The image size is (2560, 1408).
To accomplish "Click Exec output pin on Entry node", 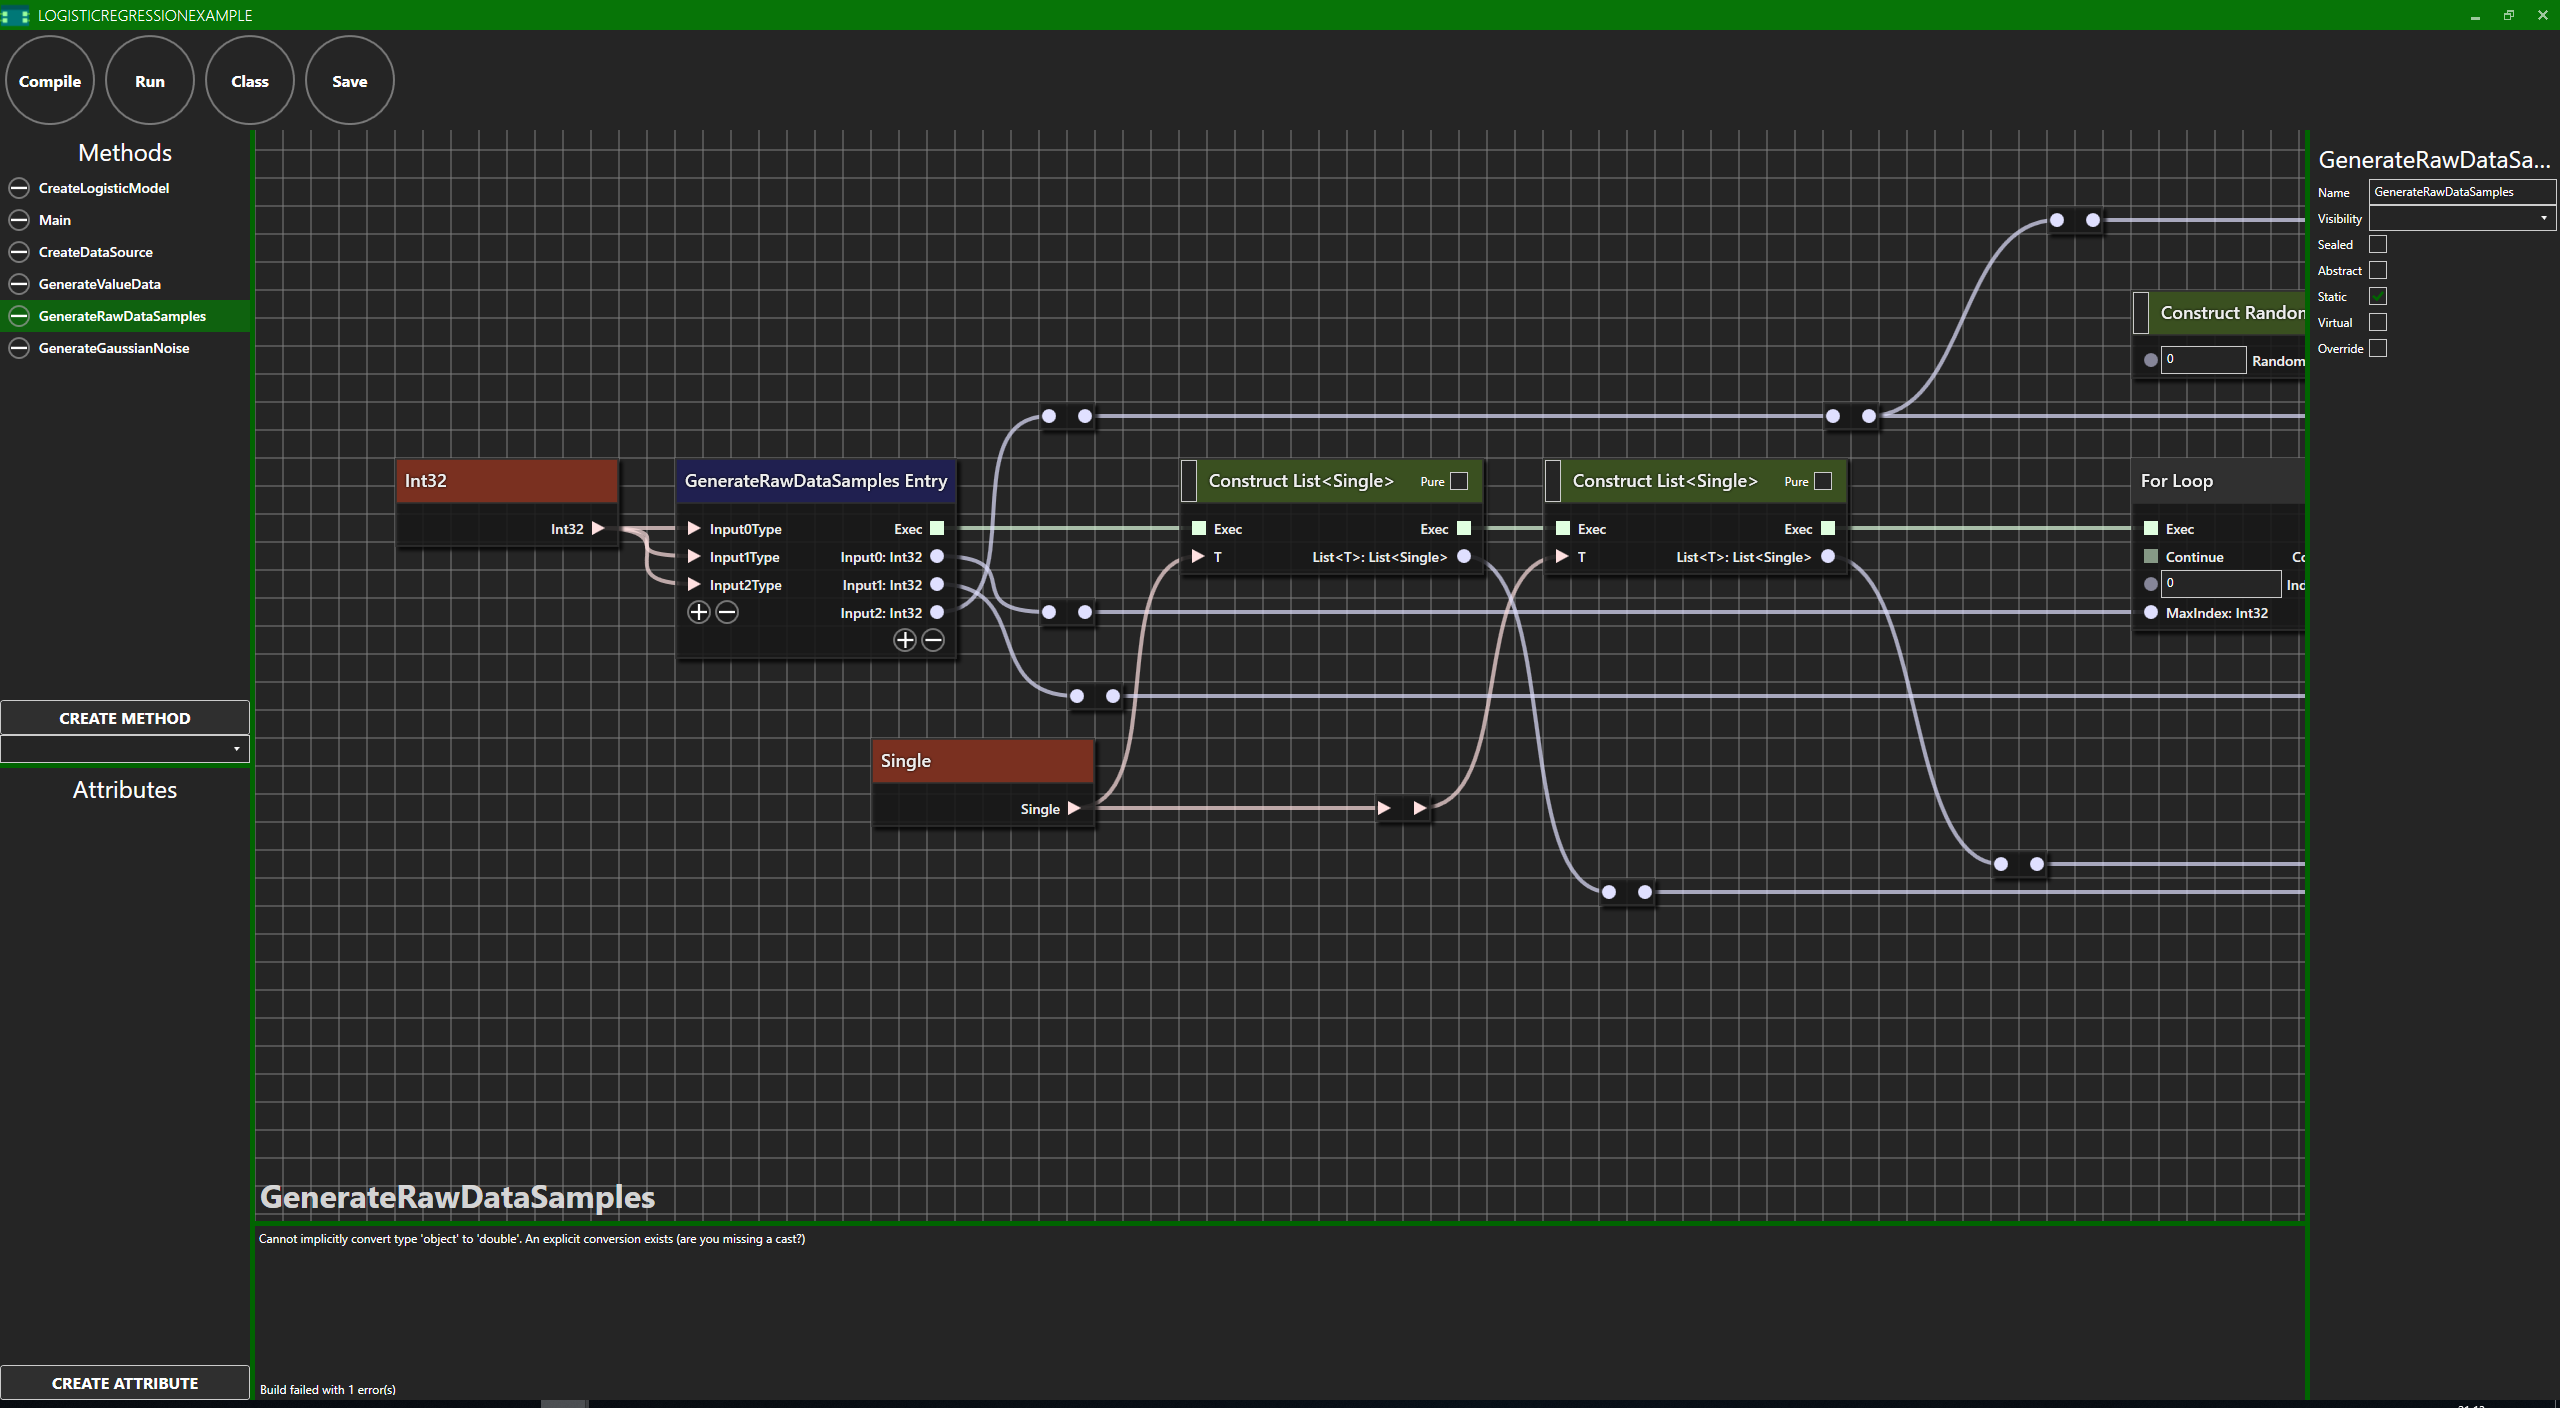I will [x=937, y=529].
